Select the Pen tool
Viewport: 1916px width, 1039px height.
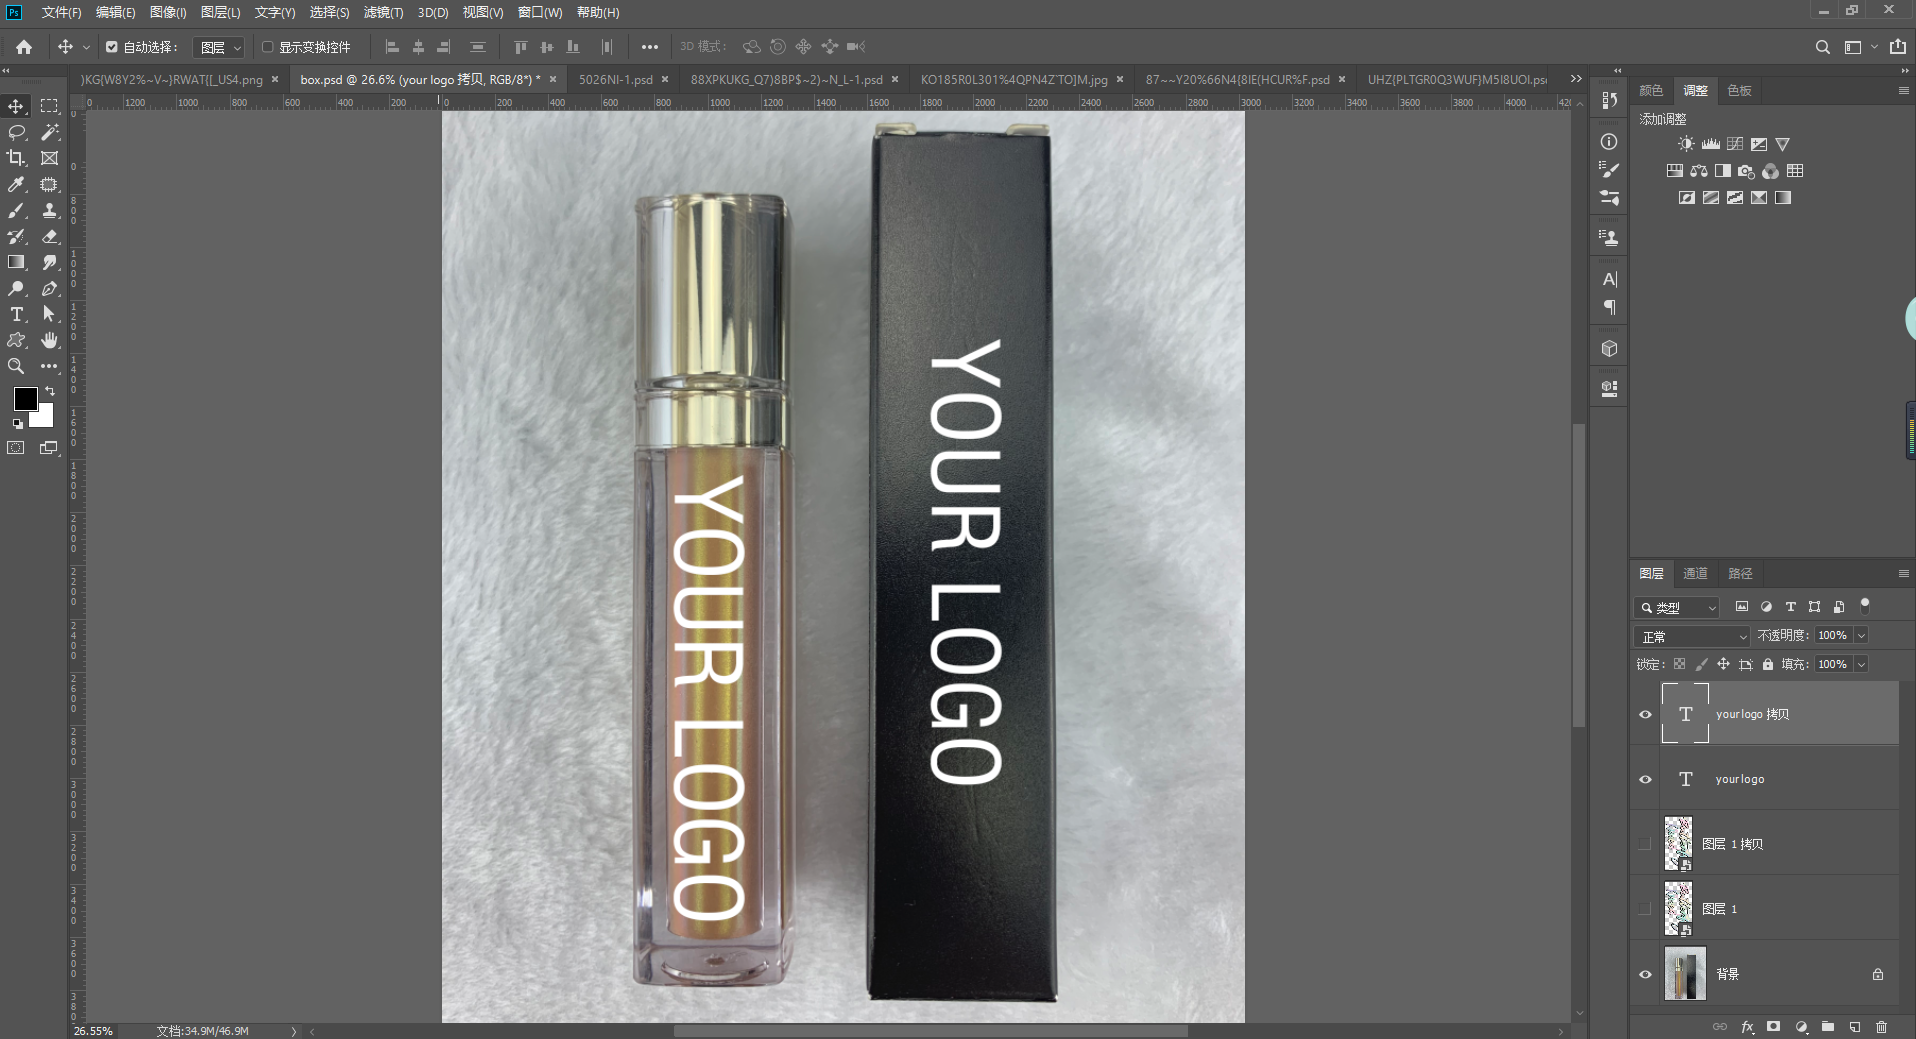pyautogui.click(x=49, y=288)
